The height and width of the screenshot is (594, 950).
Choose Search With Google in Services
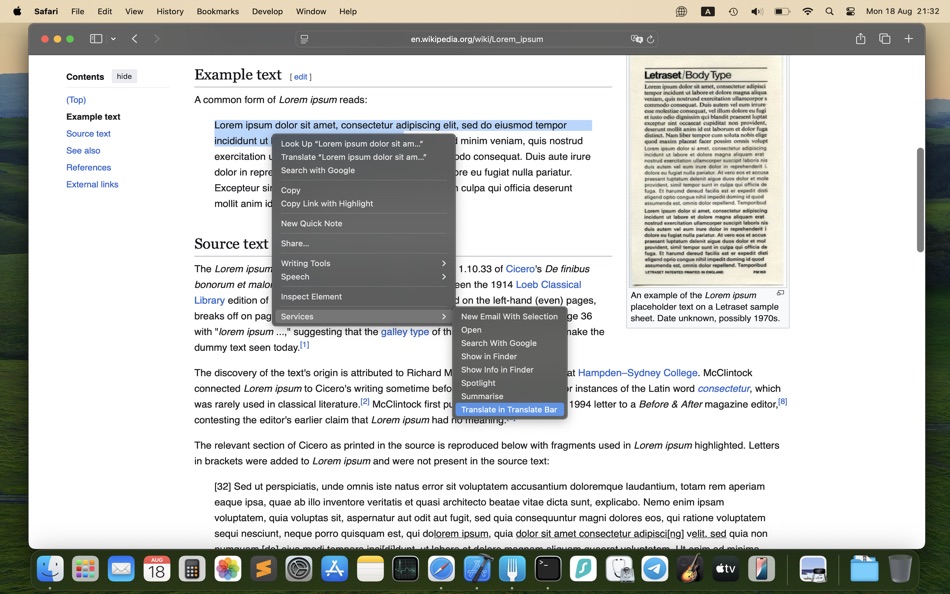click(510, 343)
